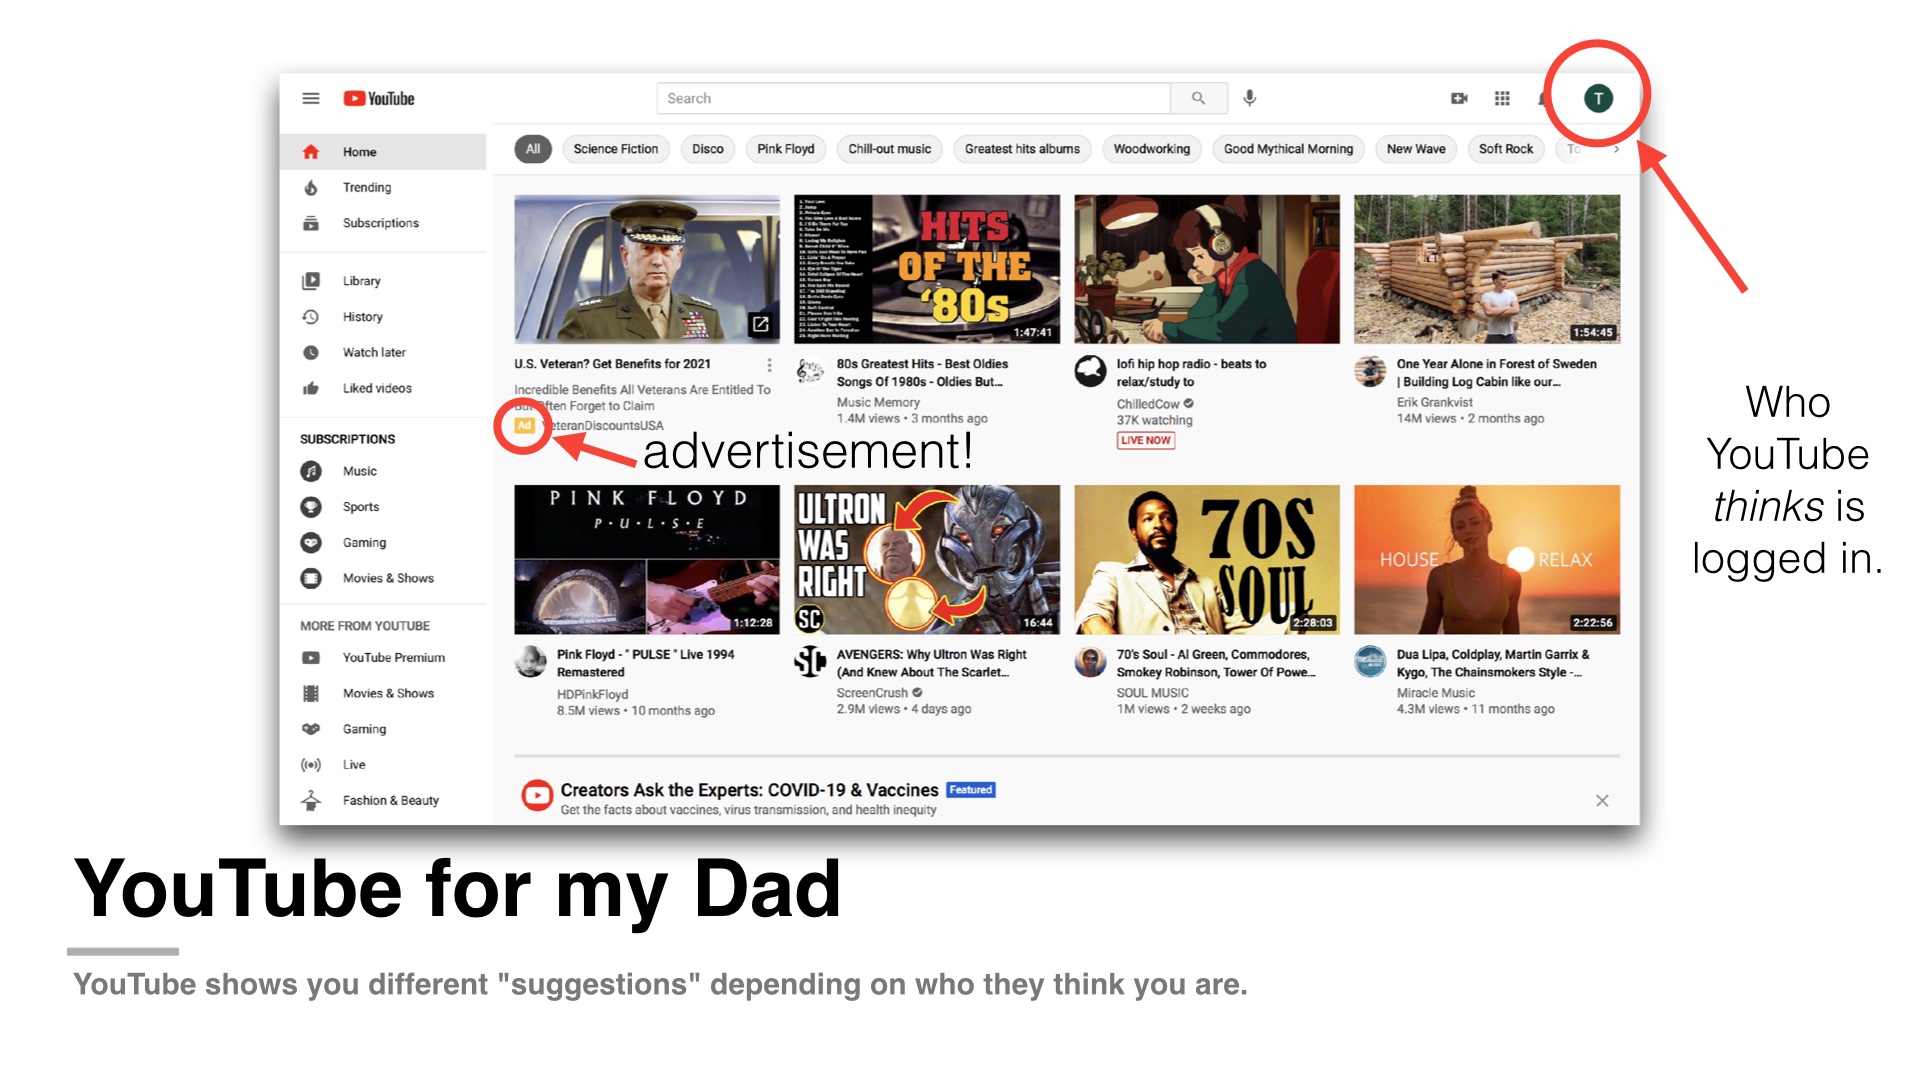
Task: Open the create video camera icon
Action: (1459, 98)
